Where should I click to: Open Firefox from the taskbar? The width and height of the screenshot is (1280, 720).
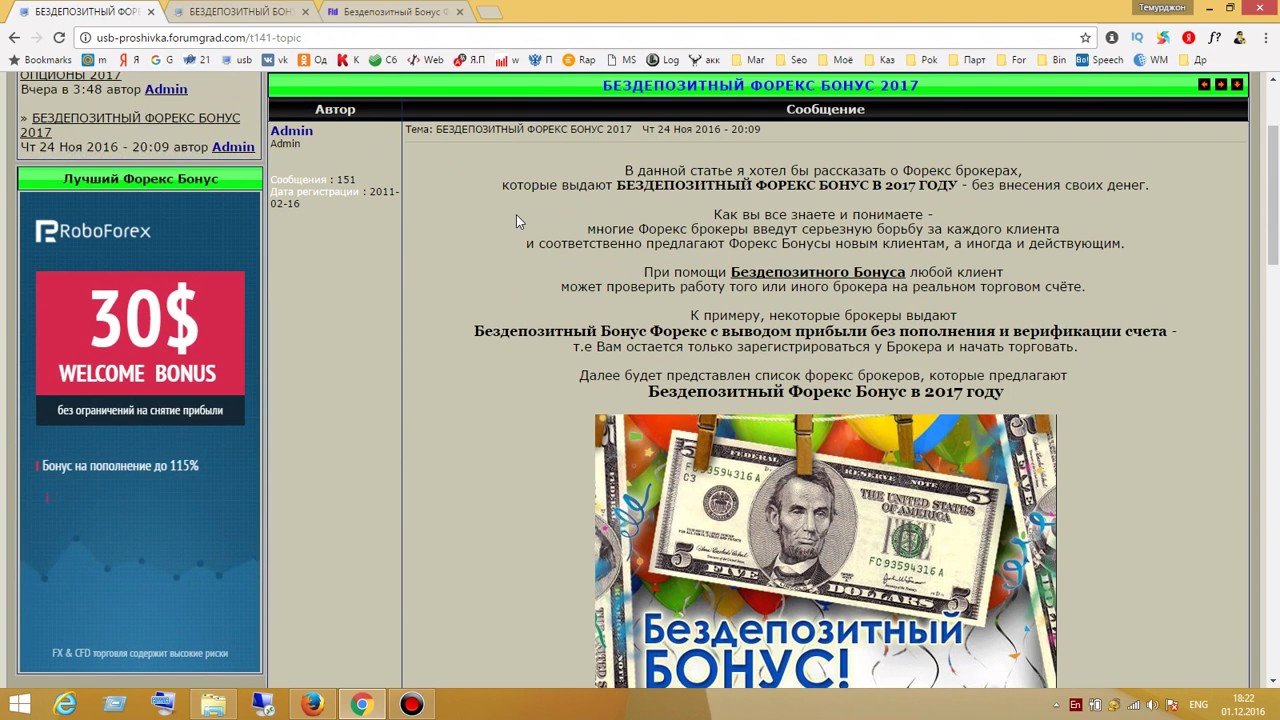(x=312, y=704)
